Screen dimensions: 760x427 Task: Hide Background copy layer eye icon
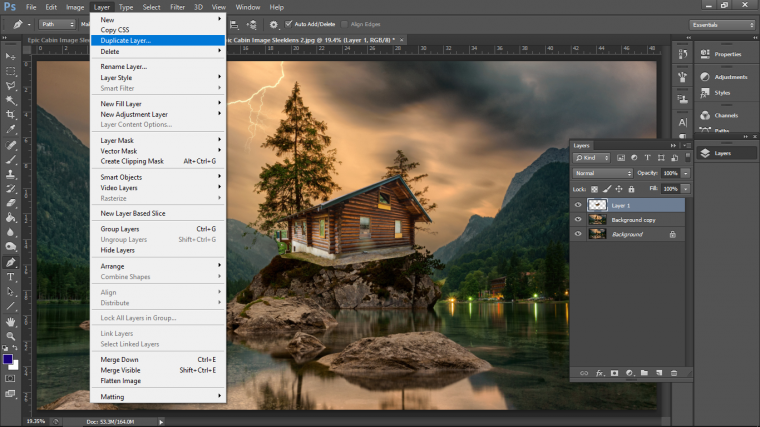pos(578,220)
